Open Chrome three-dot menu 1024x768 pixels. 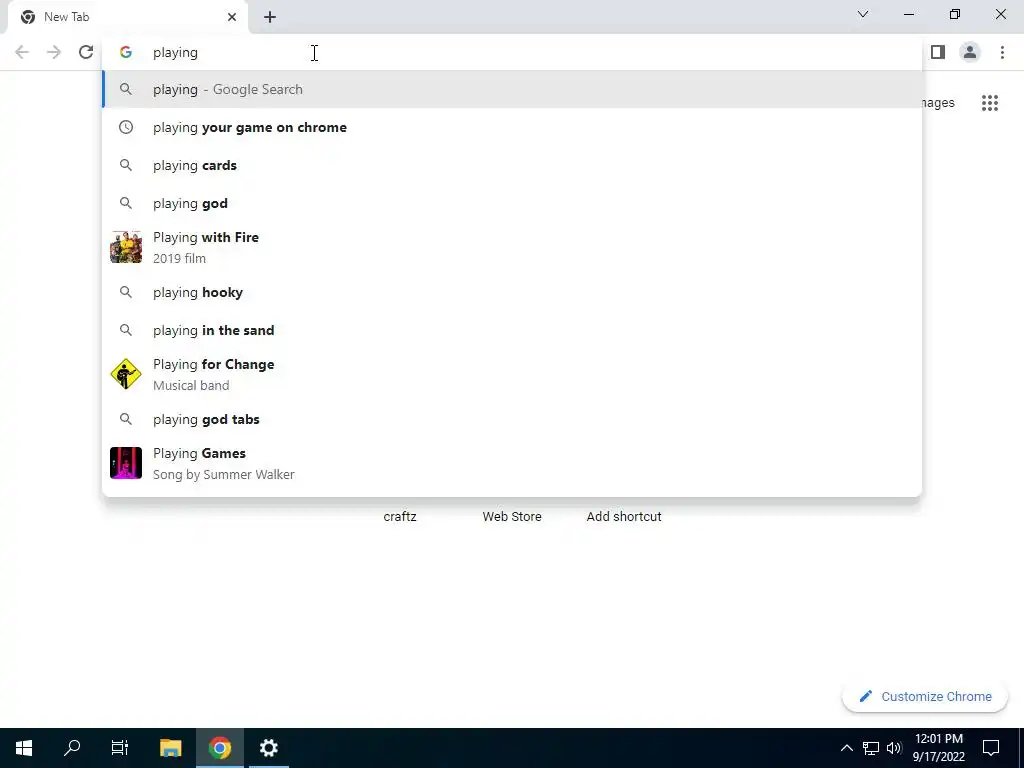pyautogui.click(x=1002, y=52)
